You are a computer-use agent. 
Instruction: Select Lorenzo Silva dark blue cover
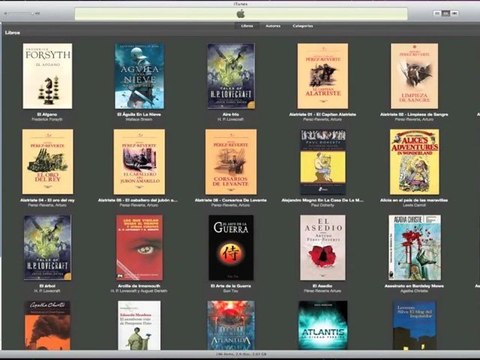coord(414,325)
